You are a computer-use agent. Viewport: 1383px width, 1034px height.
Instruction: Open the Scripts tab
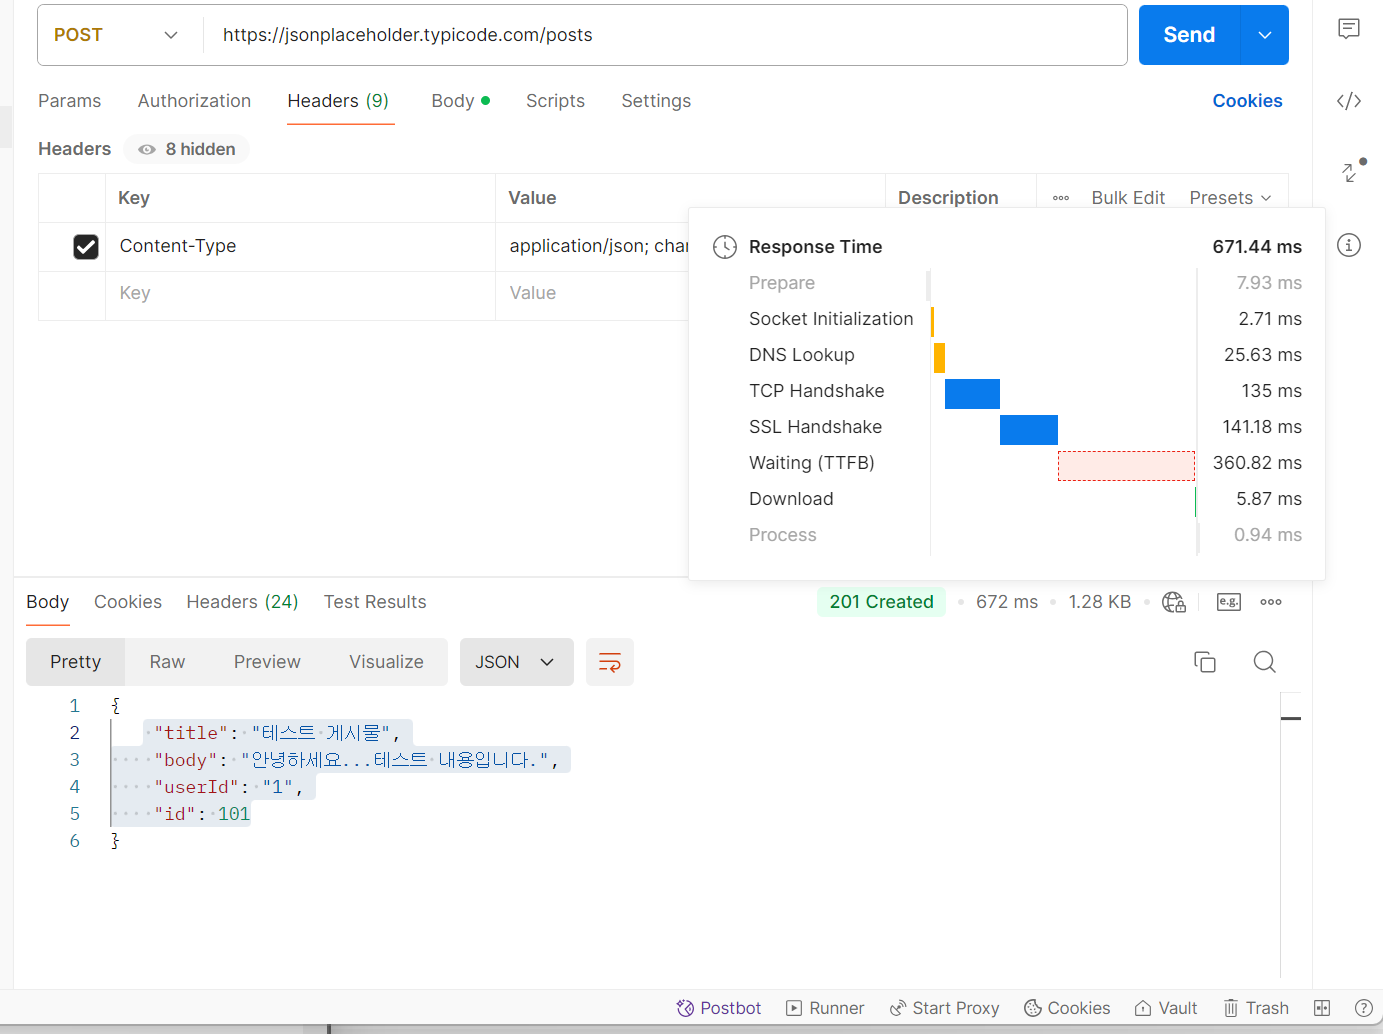(x=555, y=101)
